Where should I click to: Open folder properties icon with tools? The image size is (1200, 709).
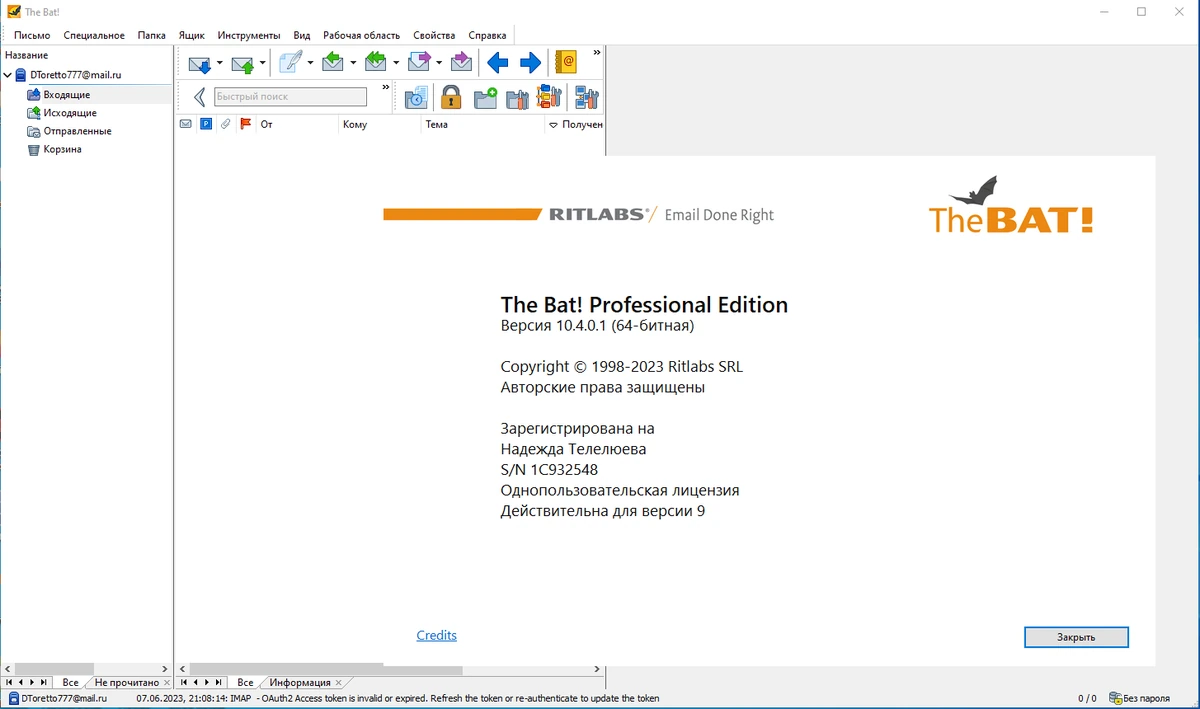[517, 97]
